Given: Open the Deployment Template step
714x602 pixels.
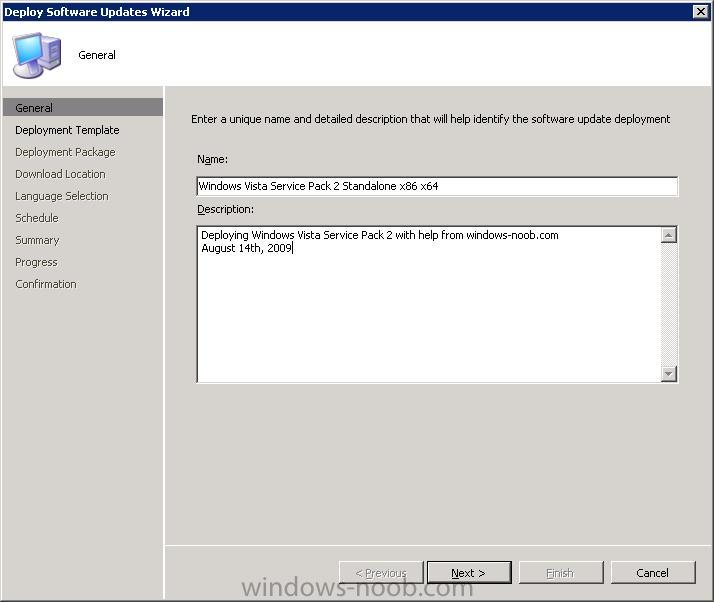Looking at the screenshot, I should (x=67, y=130).
